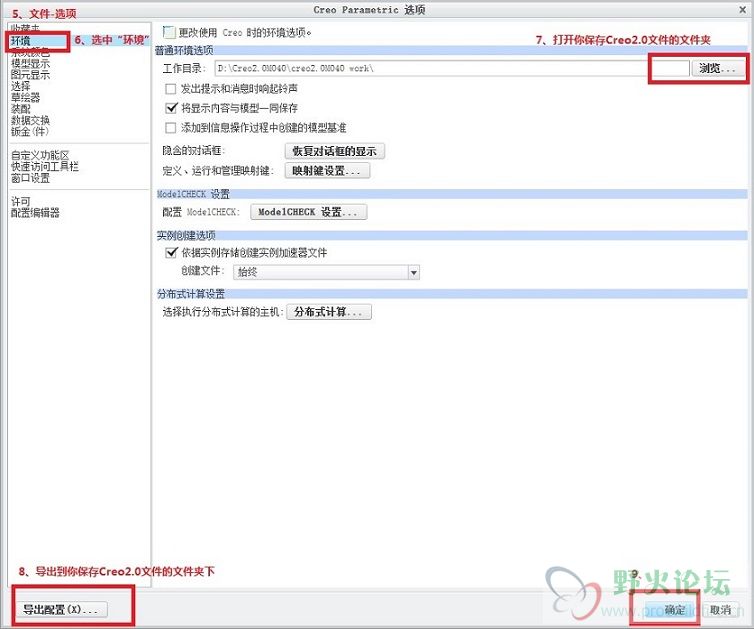This screenshot has width=754, height=629.
Task: Open the 创建文件 dropdown
Action: point(327,272)
